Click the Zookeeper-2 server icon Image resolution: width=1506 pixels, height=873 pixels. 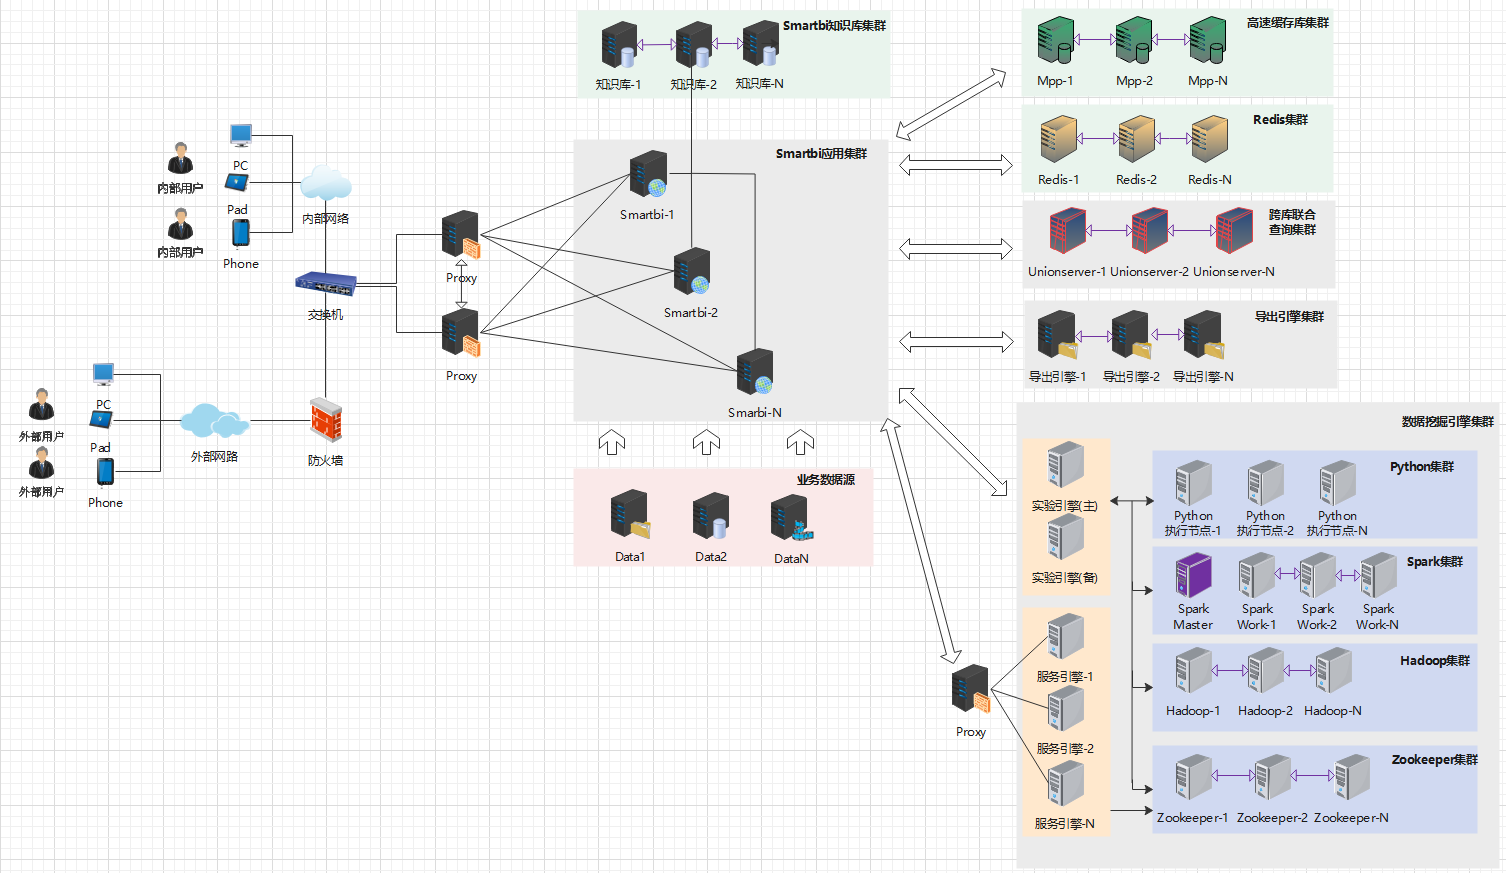coord(1272,777)
